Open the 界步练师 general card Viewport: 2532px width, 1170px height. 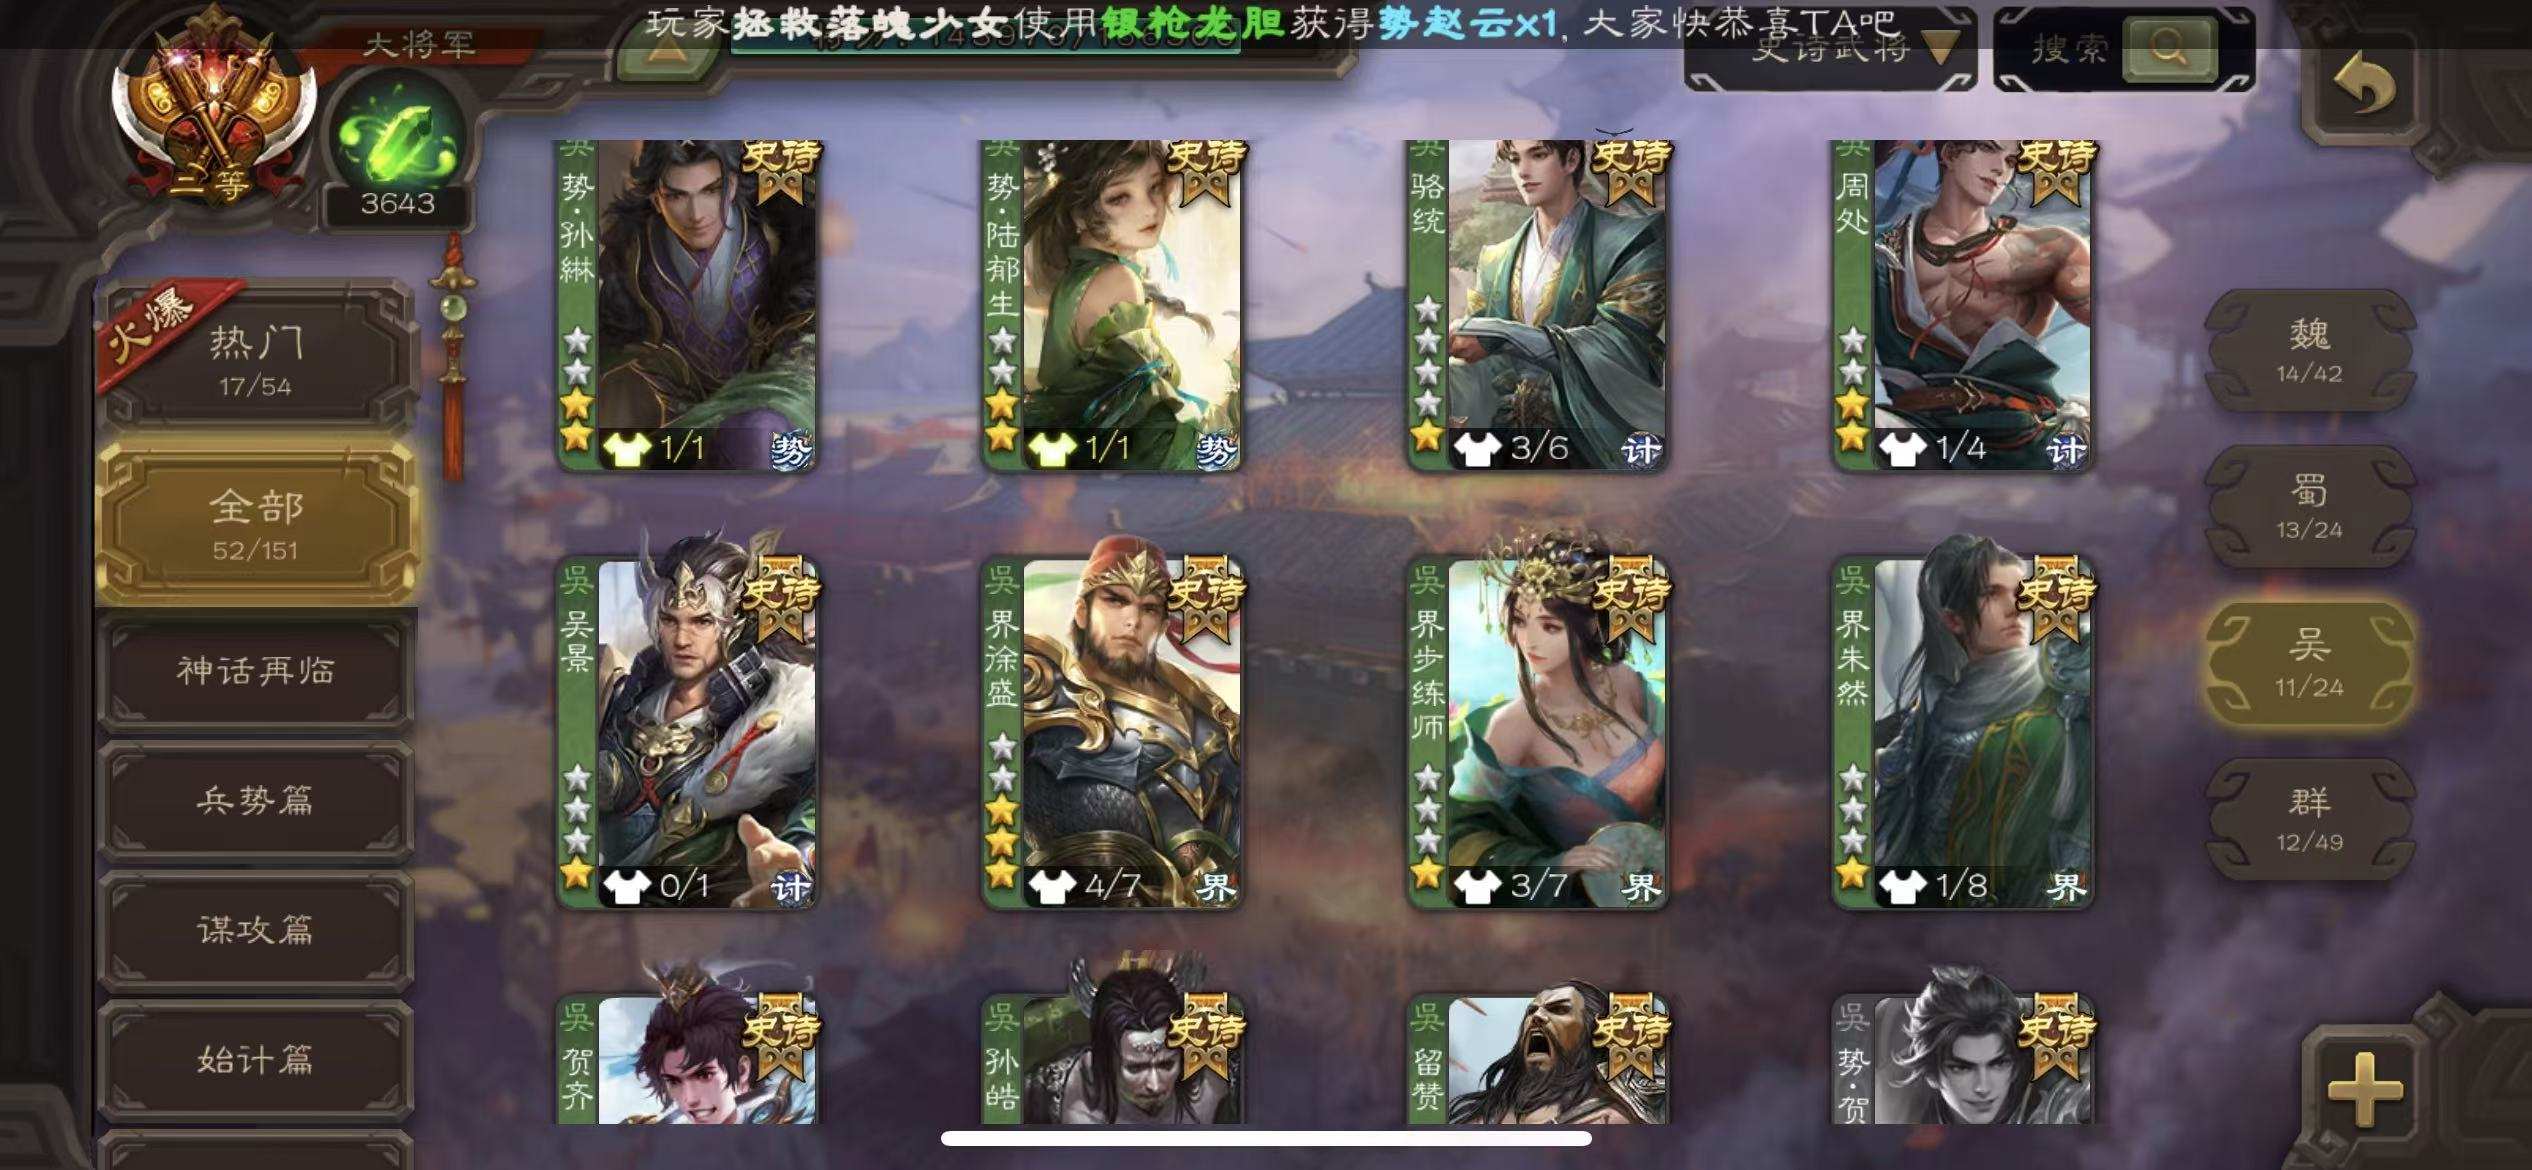1537,734
